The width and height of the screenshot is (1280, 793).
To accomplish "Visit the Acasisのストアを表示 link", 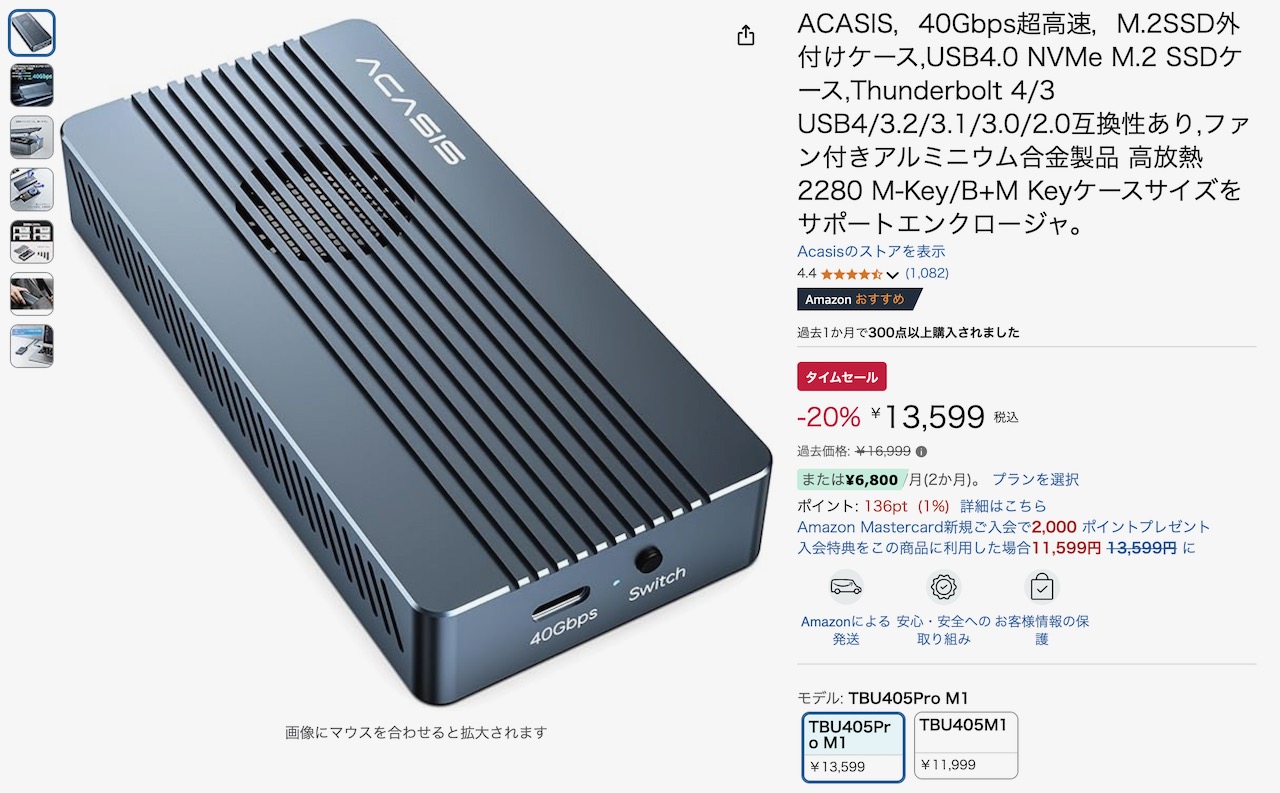I will 871,251.
